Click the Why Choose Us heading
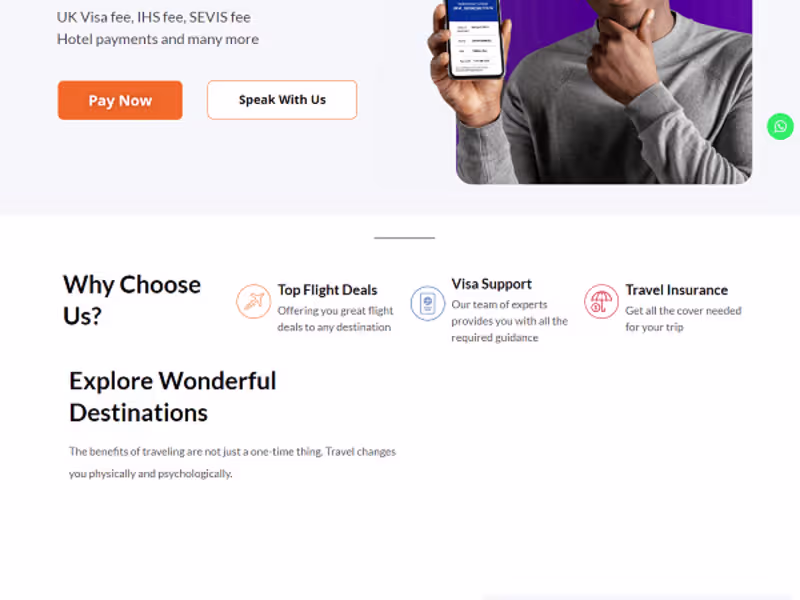 131,299
